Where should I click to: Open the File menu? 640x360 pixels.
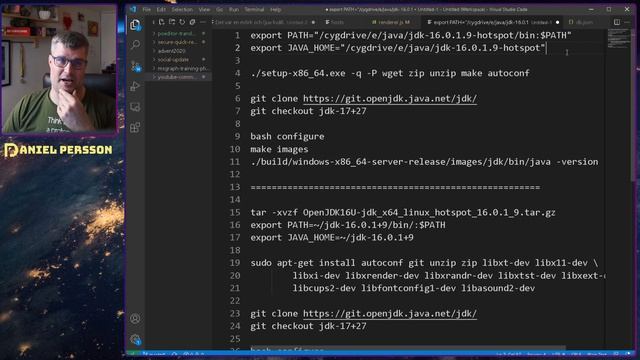coord(147,9)
